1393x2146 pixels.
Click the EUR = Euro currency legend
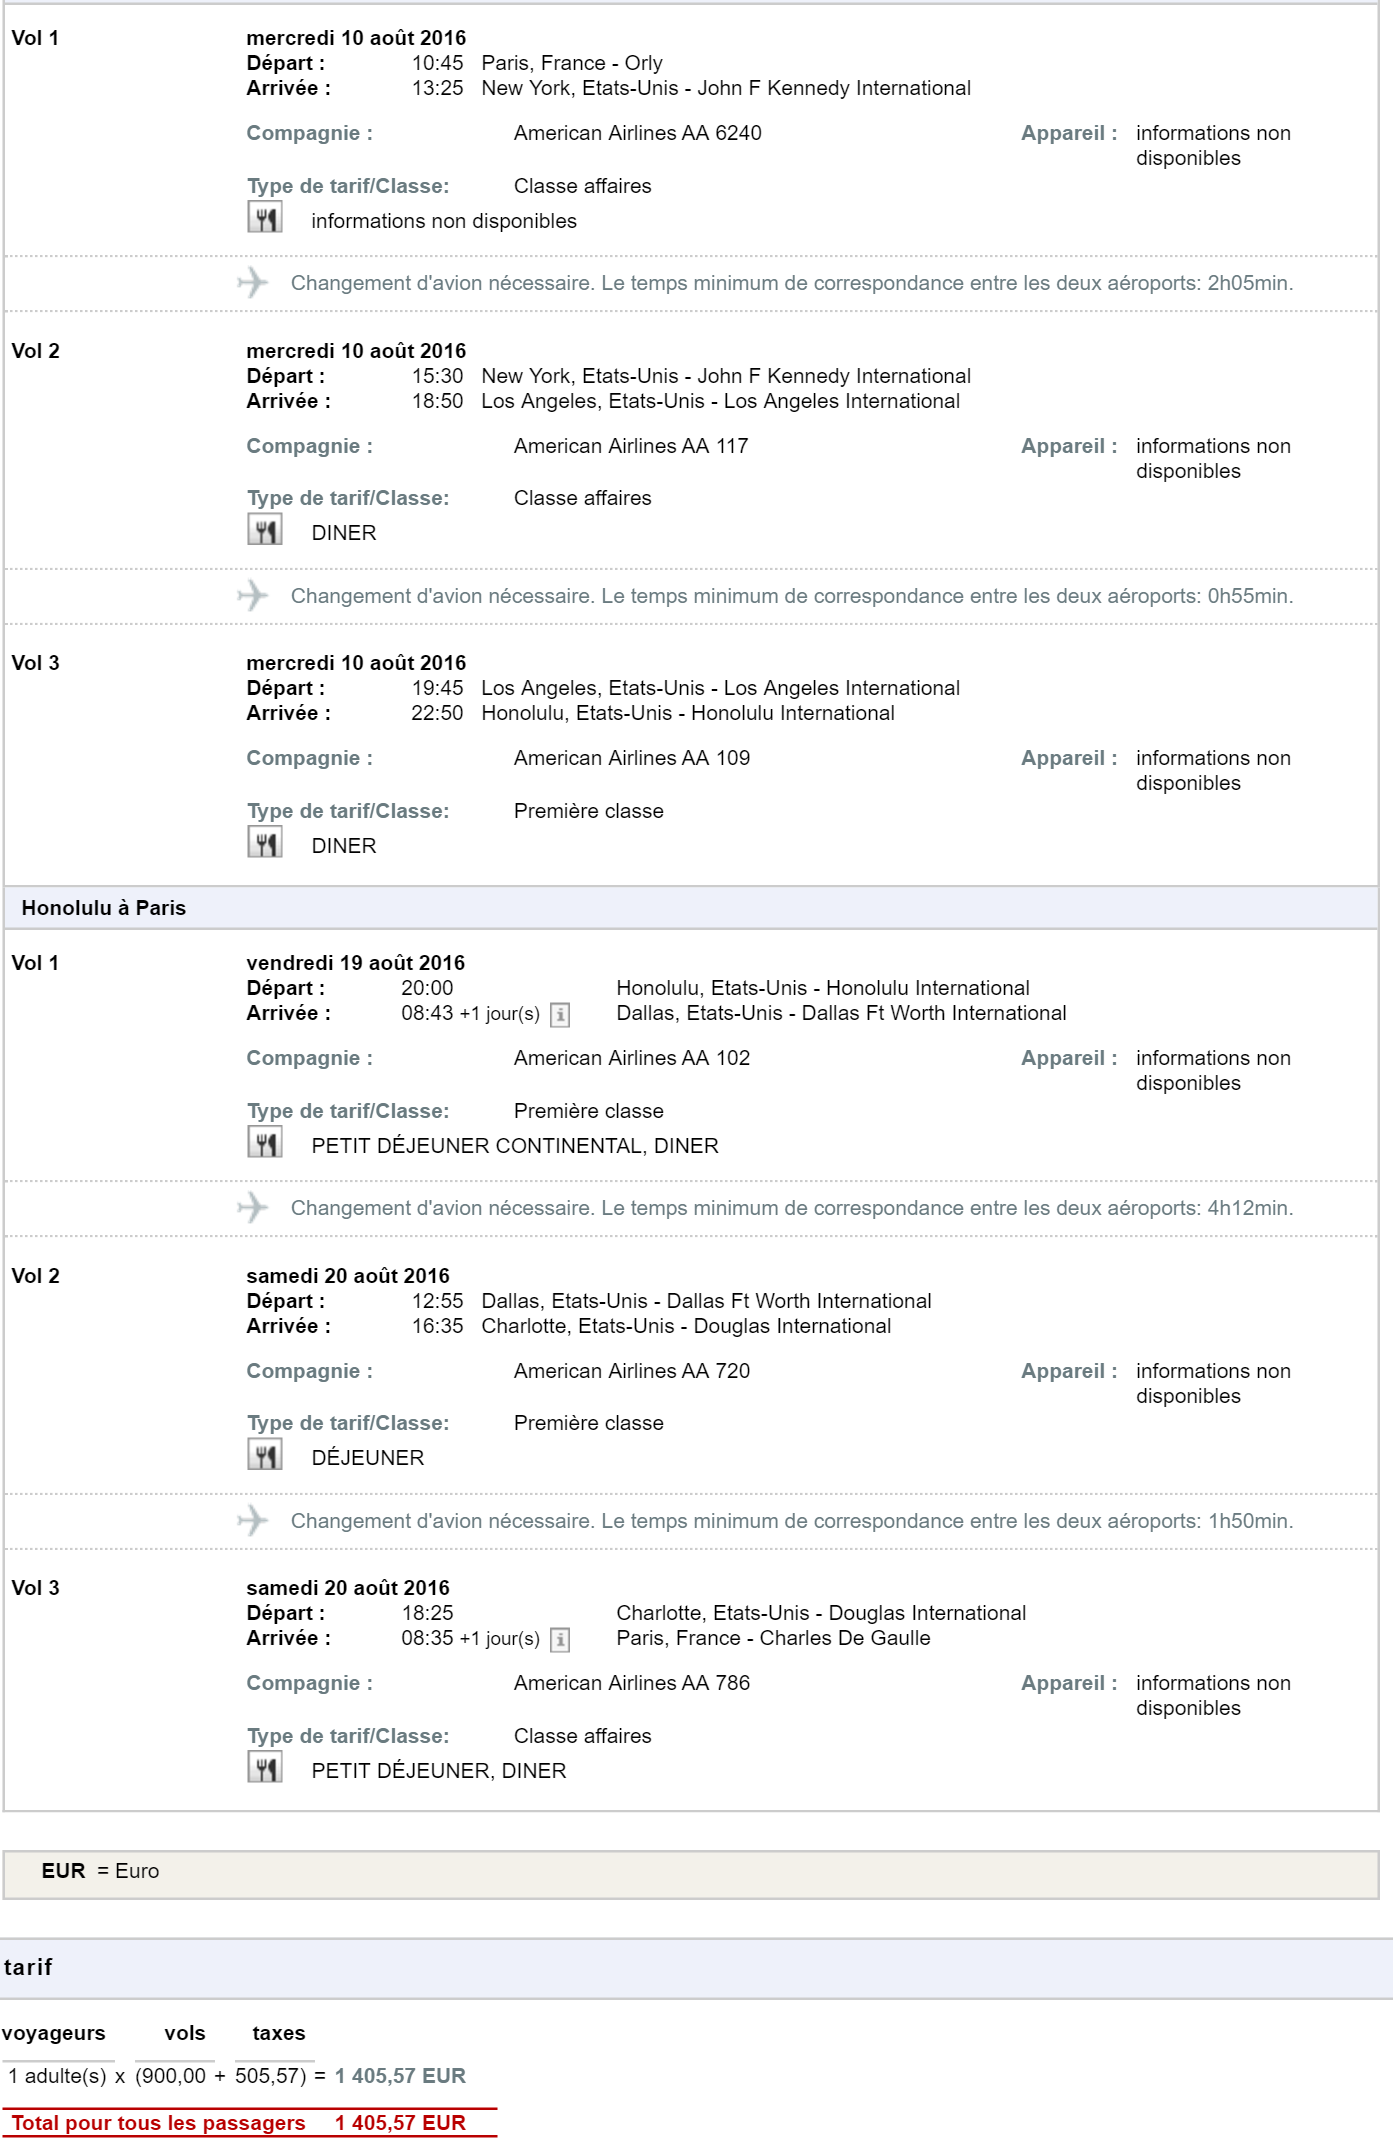tap(100, 1871)
